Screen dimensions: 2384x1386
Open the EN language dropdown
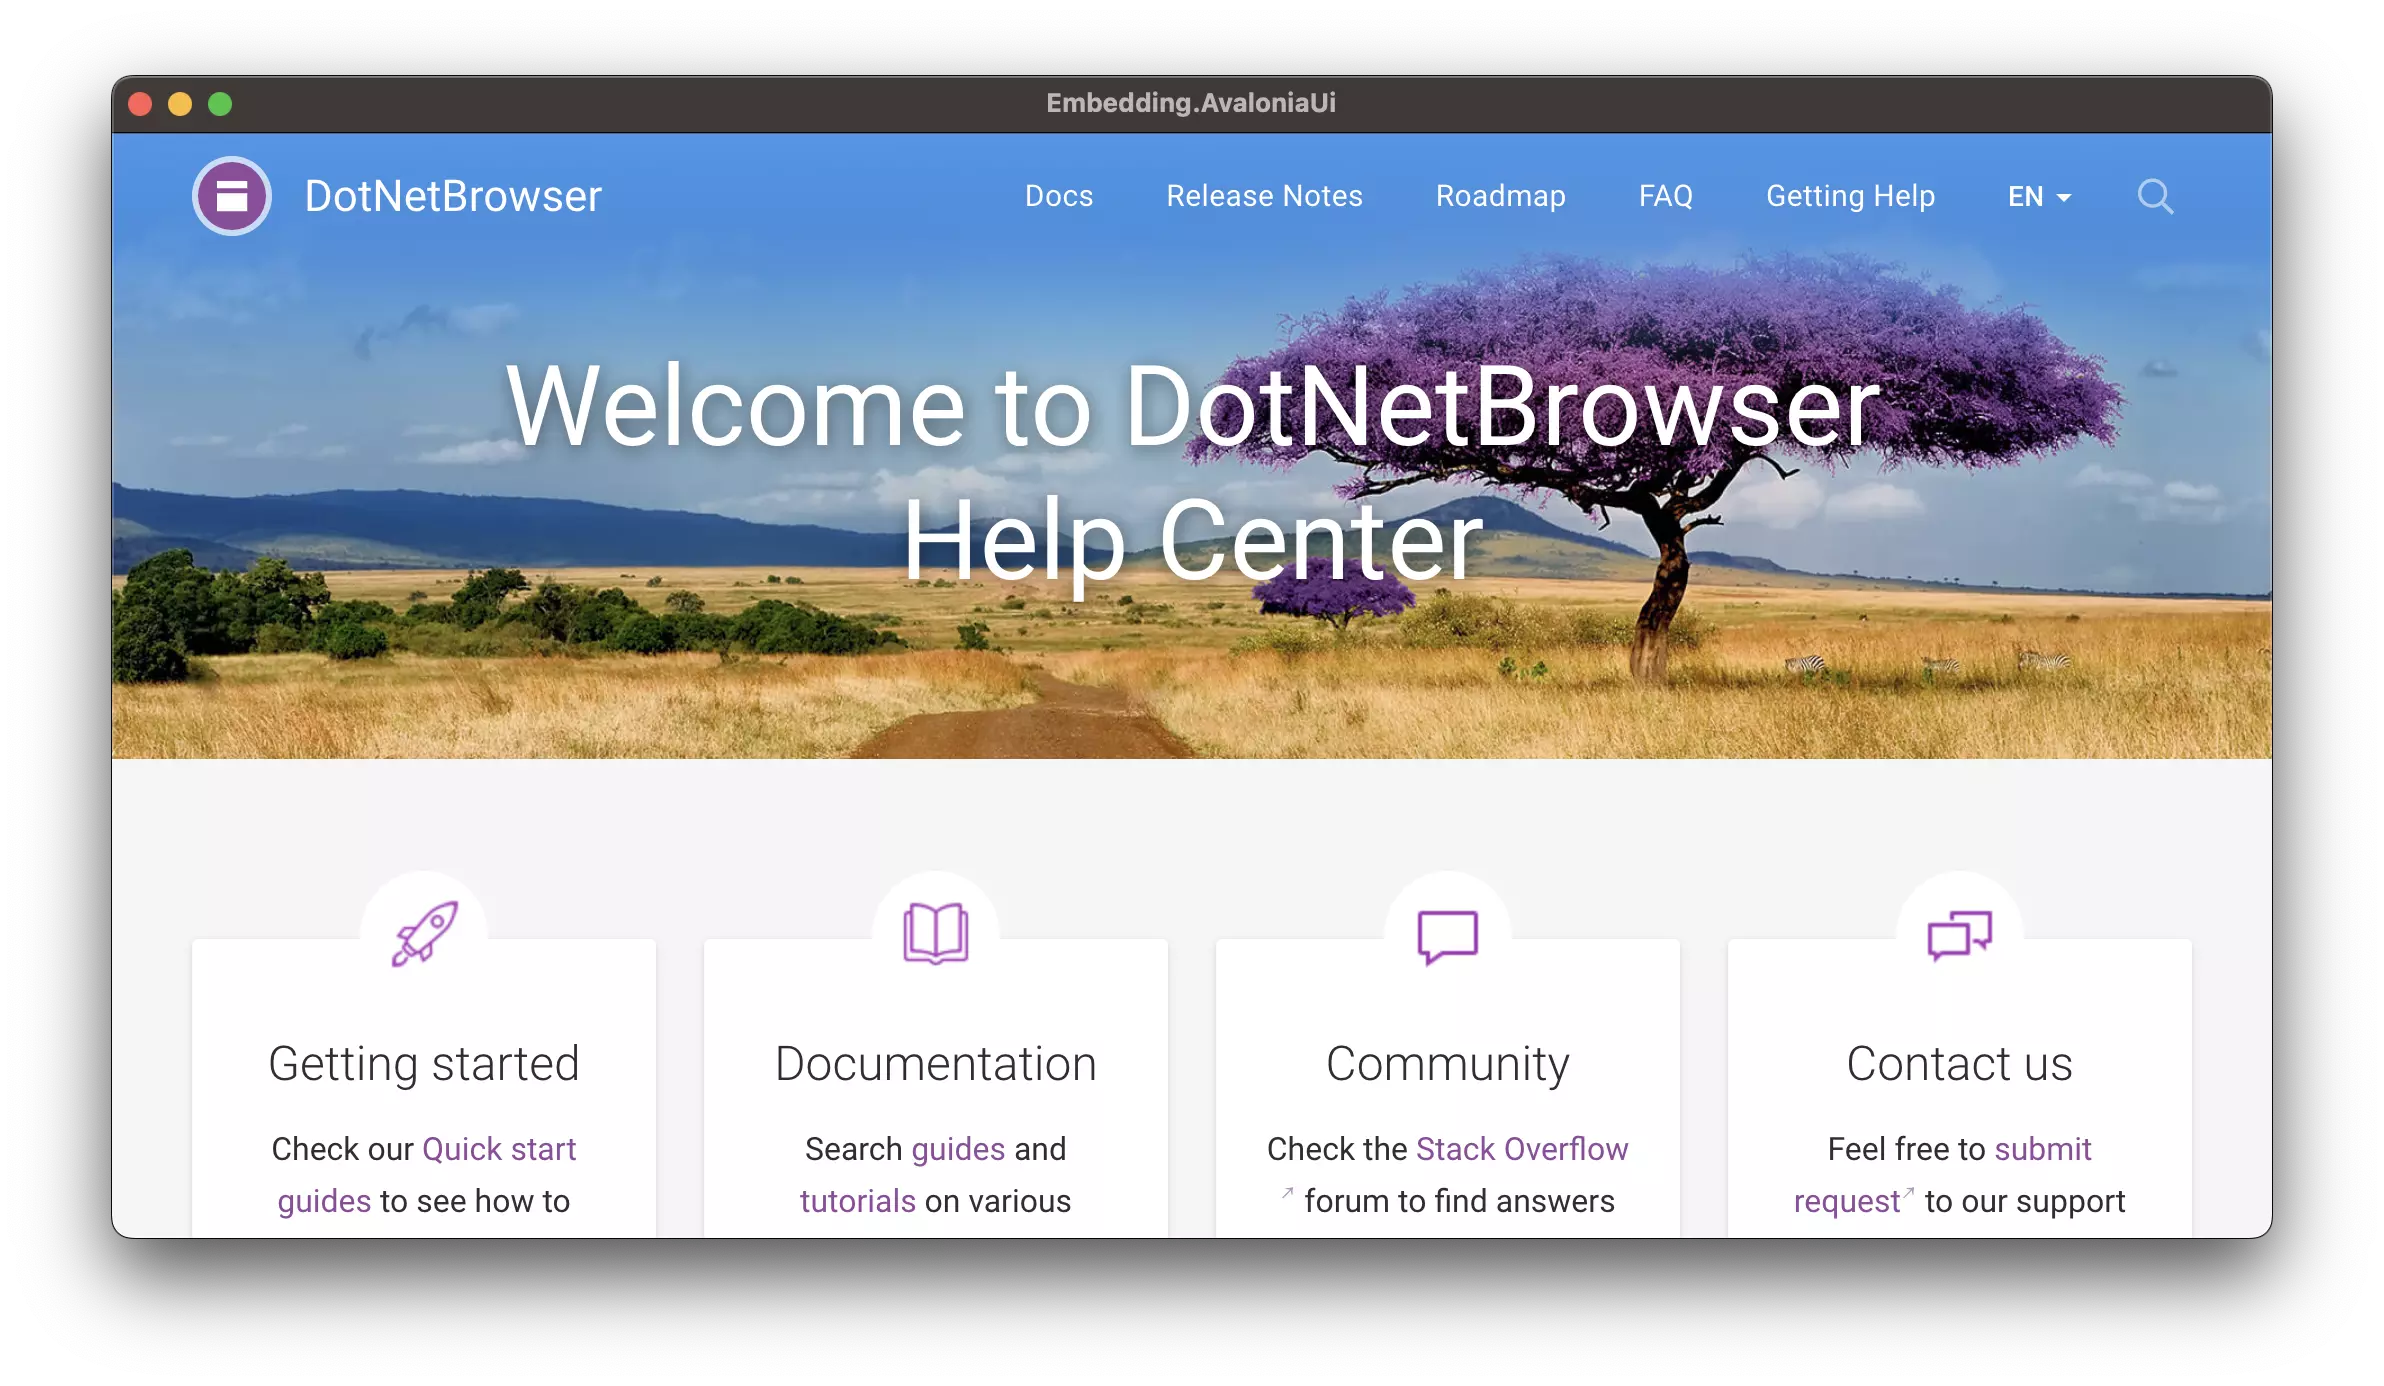[2036, 195]
